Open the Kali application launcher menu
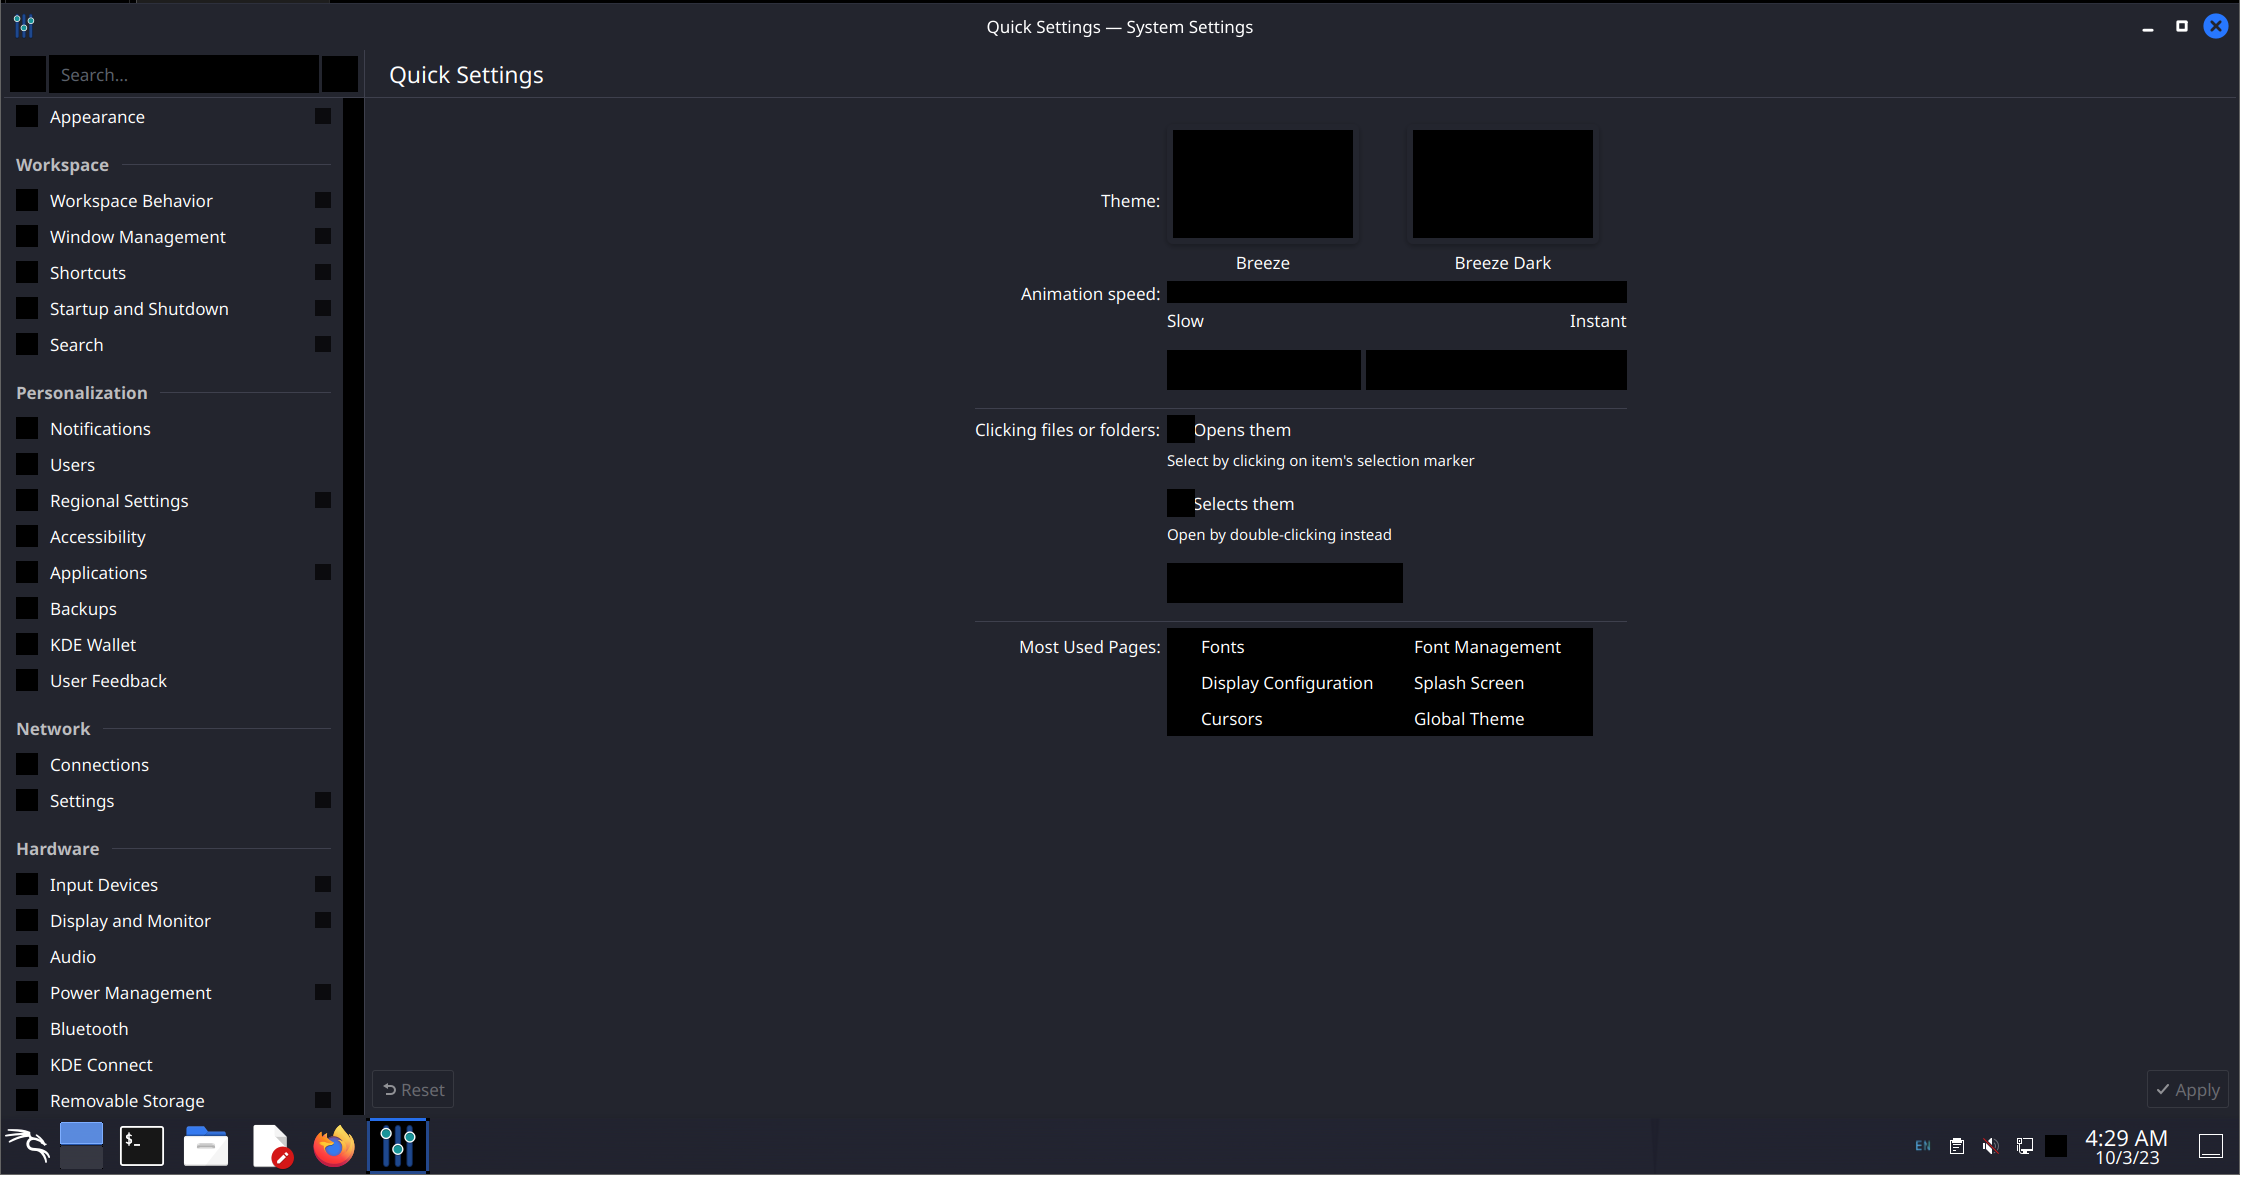The image size is (2242, 1178). [x=28, y=1145]
